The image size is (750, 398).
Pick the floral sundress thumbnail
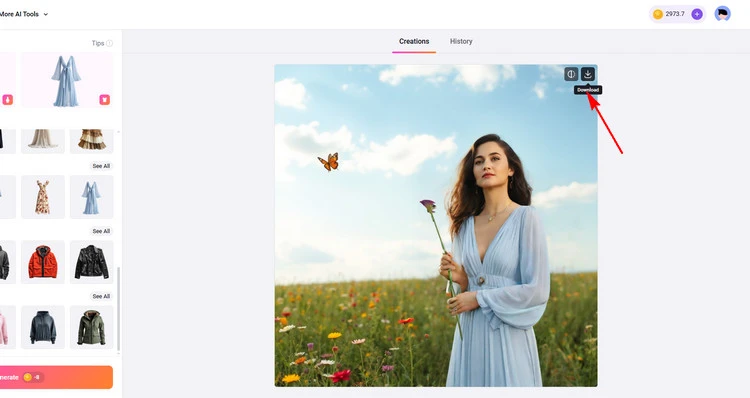click(x=43, y=197)
